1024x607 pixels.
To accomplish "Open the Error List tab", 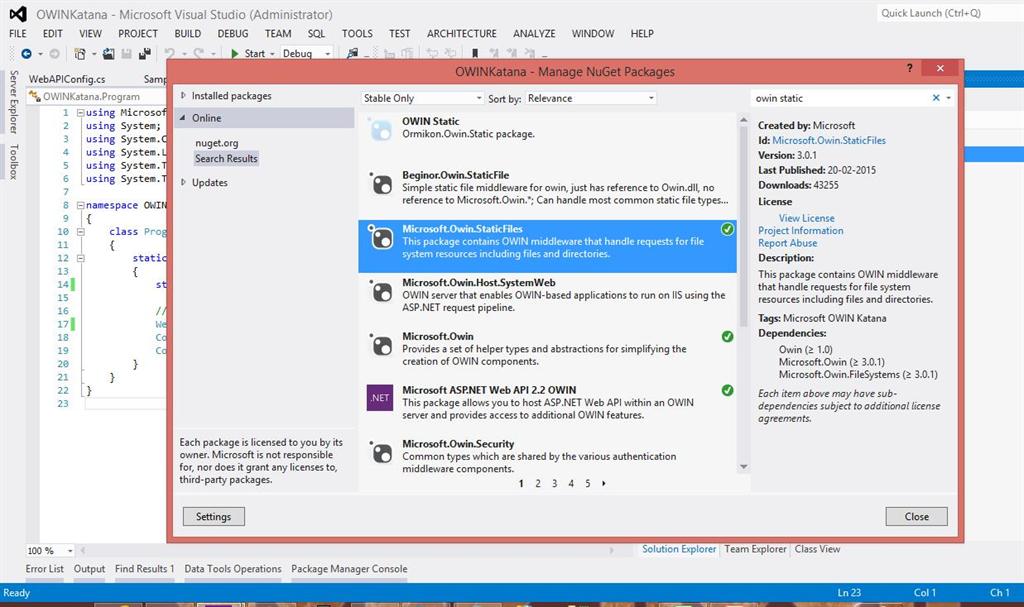I will pos(44,569).
